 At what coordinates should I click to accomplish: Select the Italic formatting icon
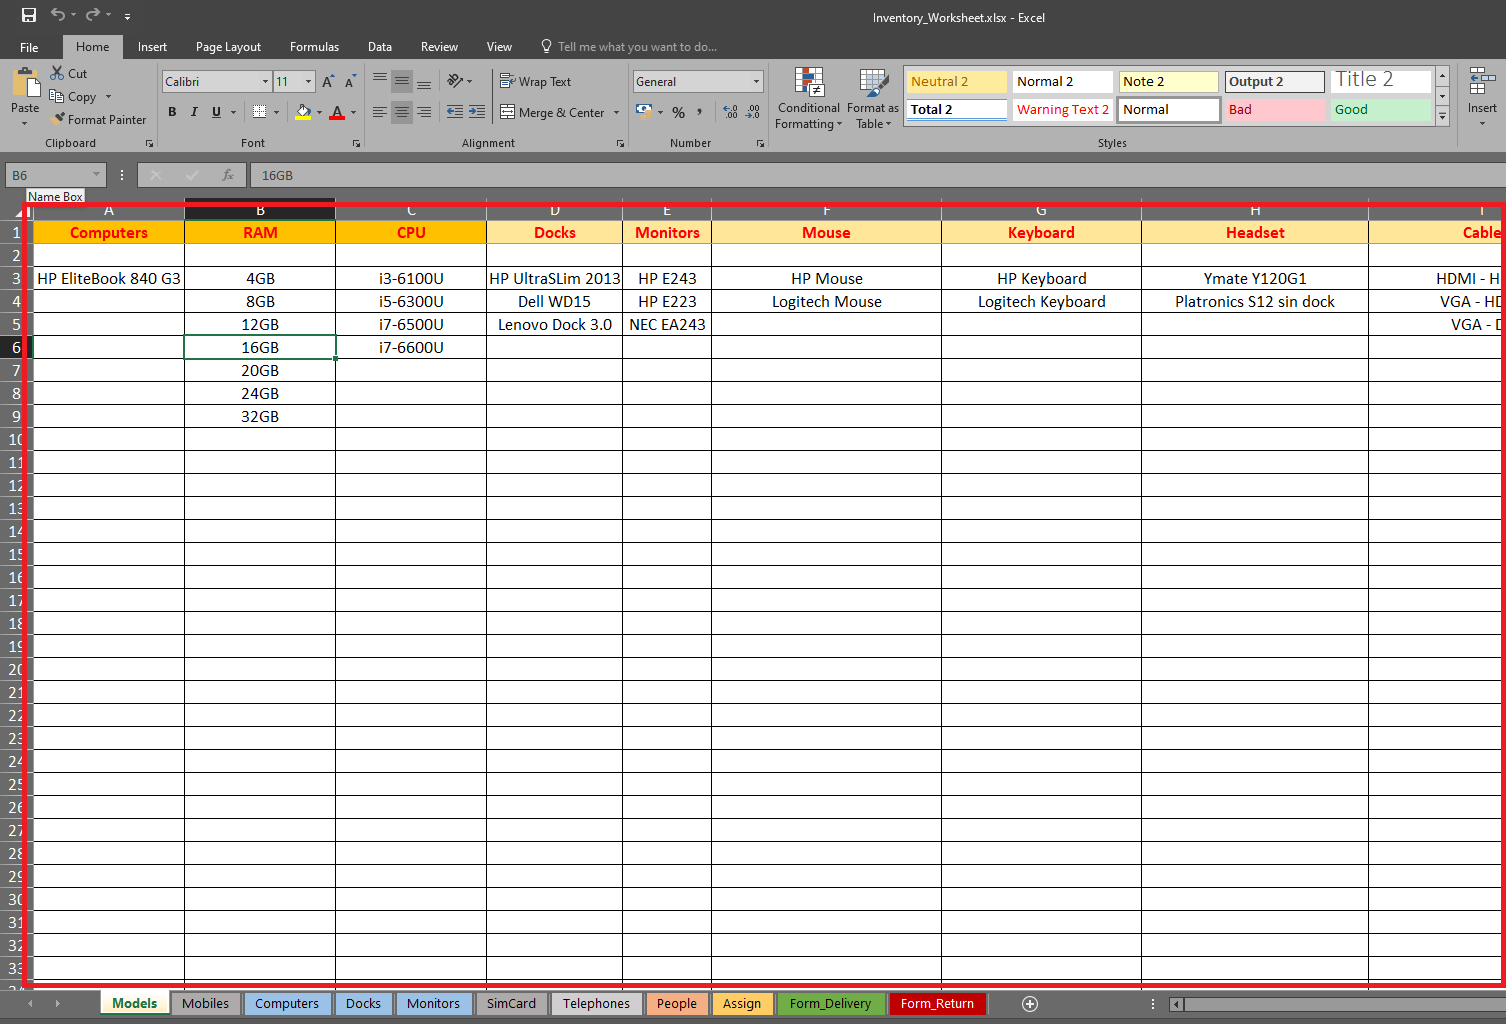(x=194, y=111)
